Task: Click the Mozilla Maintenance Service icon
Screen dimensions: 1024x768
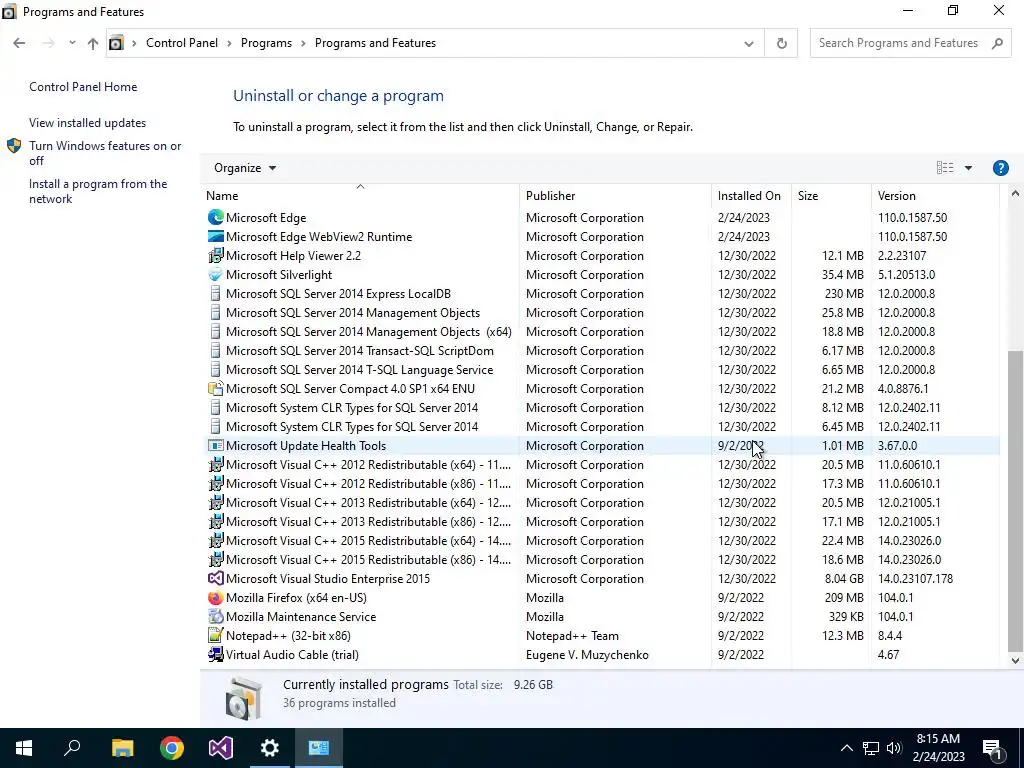Action: pos(216,616)
